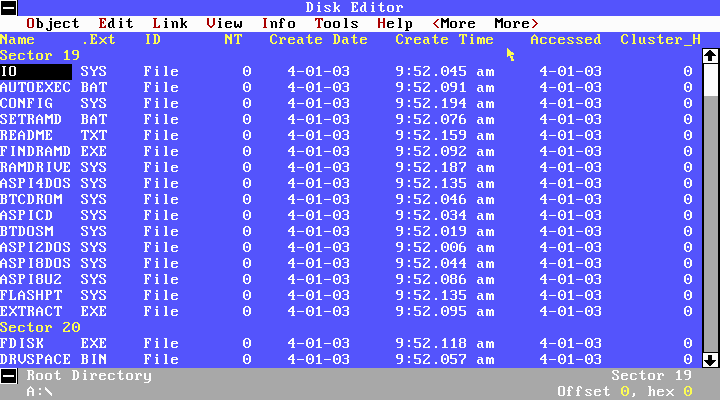Open the Tools menu
Screen dimensions: 720x400
pos(336,23)
